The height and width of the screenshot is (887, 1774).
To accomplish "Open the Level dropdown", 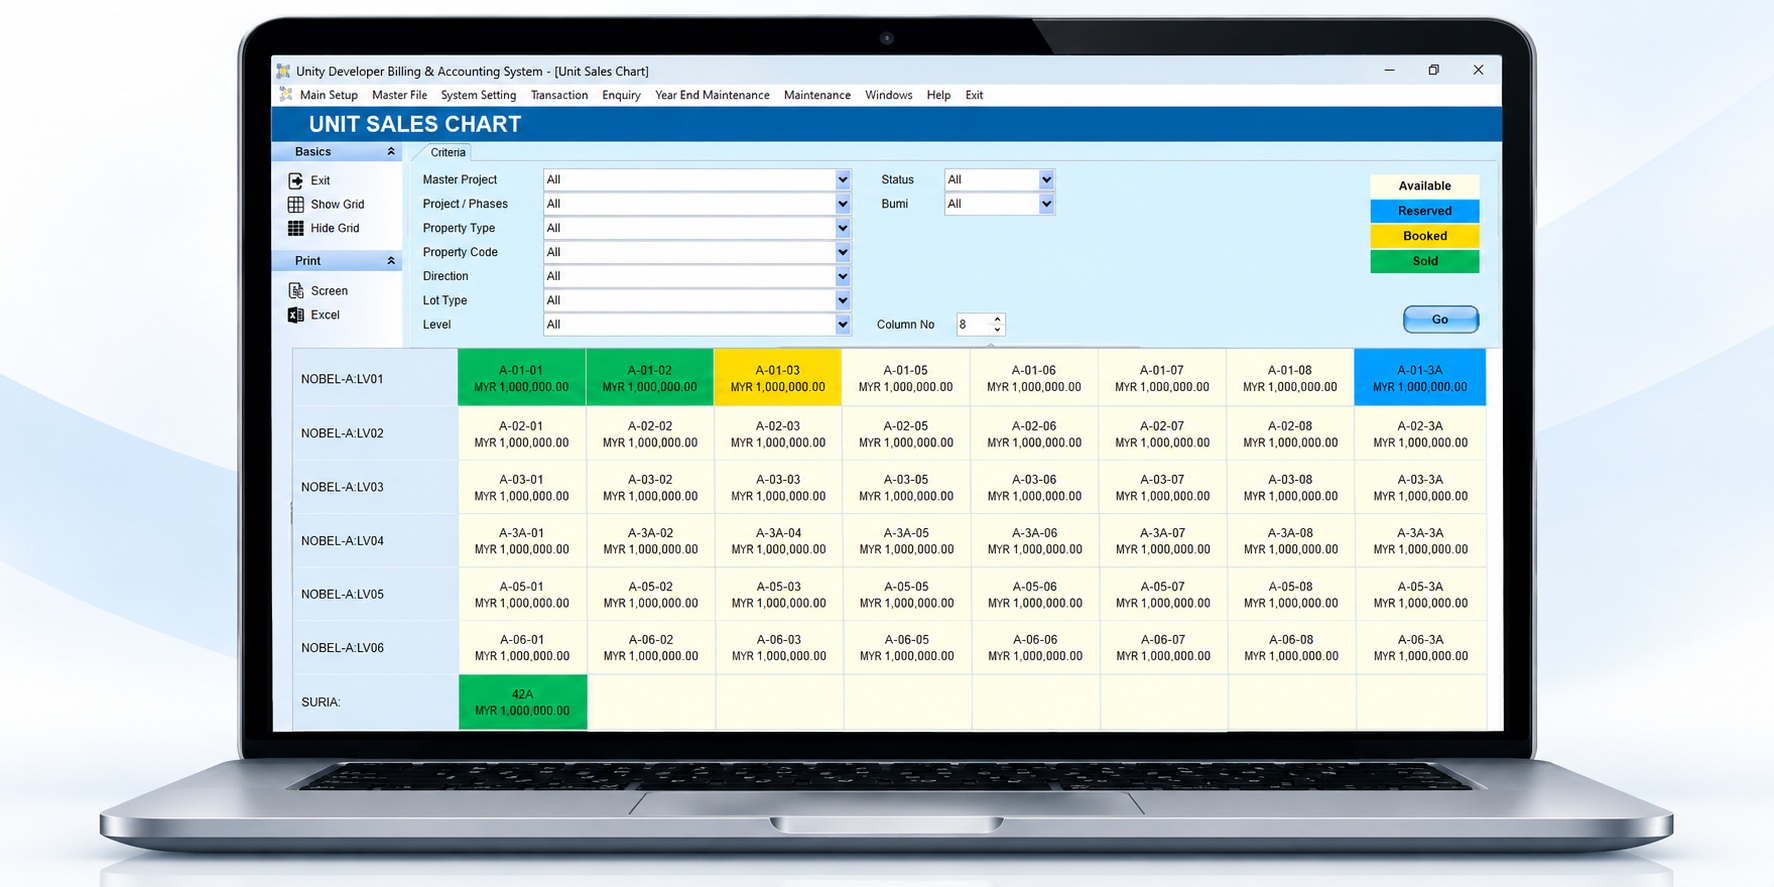I will 842,324.
